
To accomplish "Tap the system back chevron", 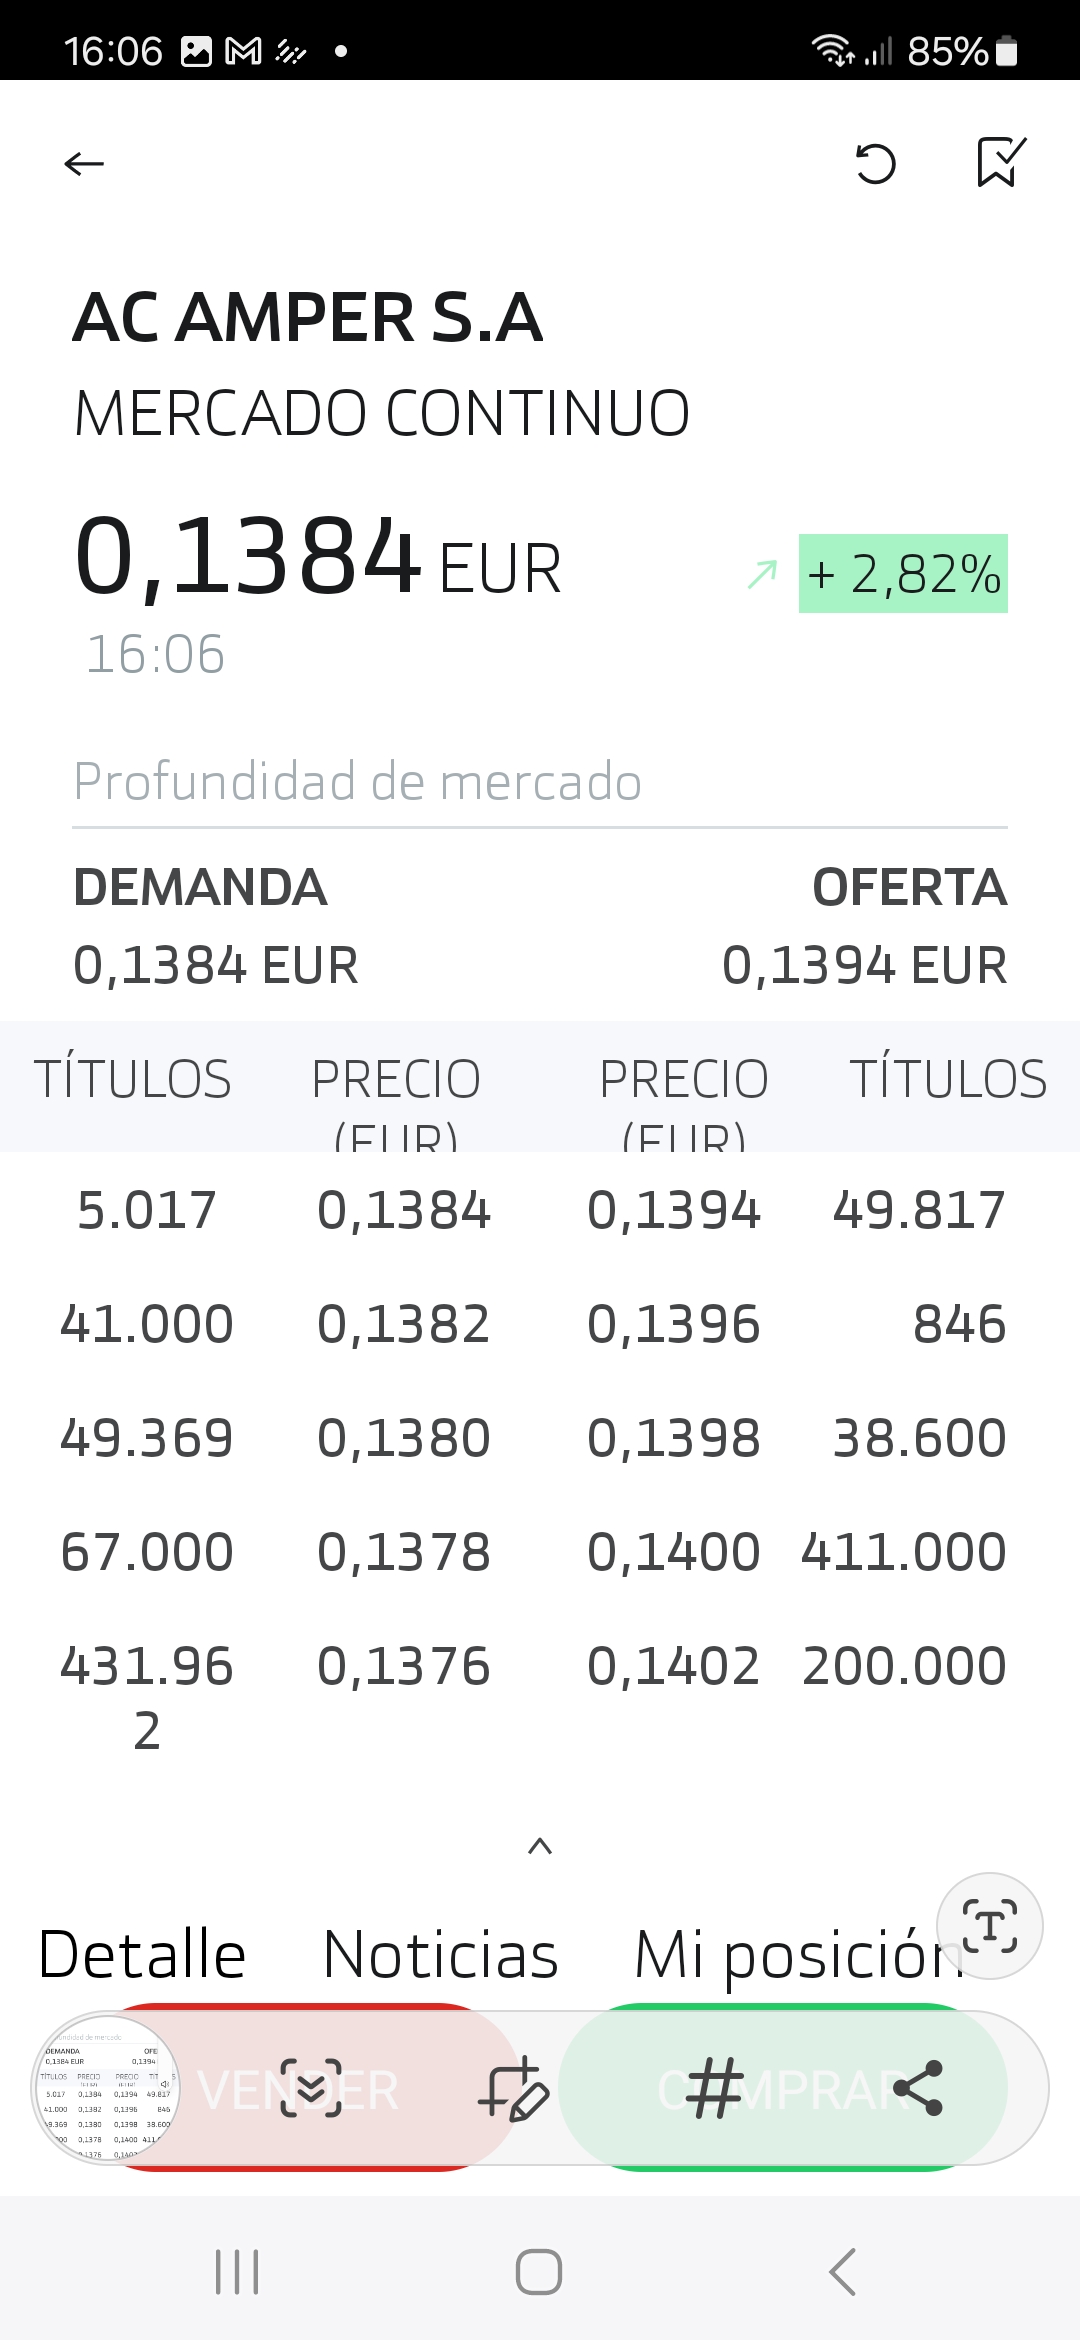I will click(x=842, y=2272).
